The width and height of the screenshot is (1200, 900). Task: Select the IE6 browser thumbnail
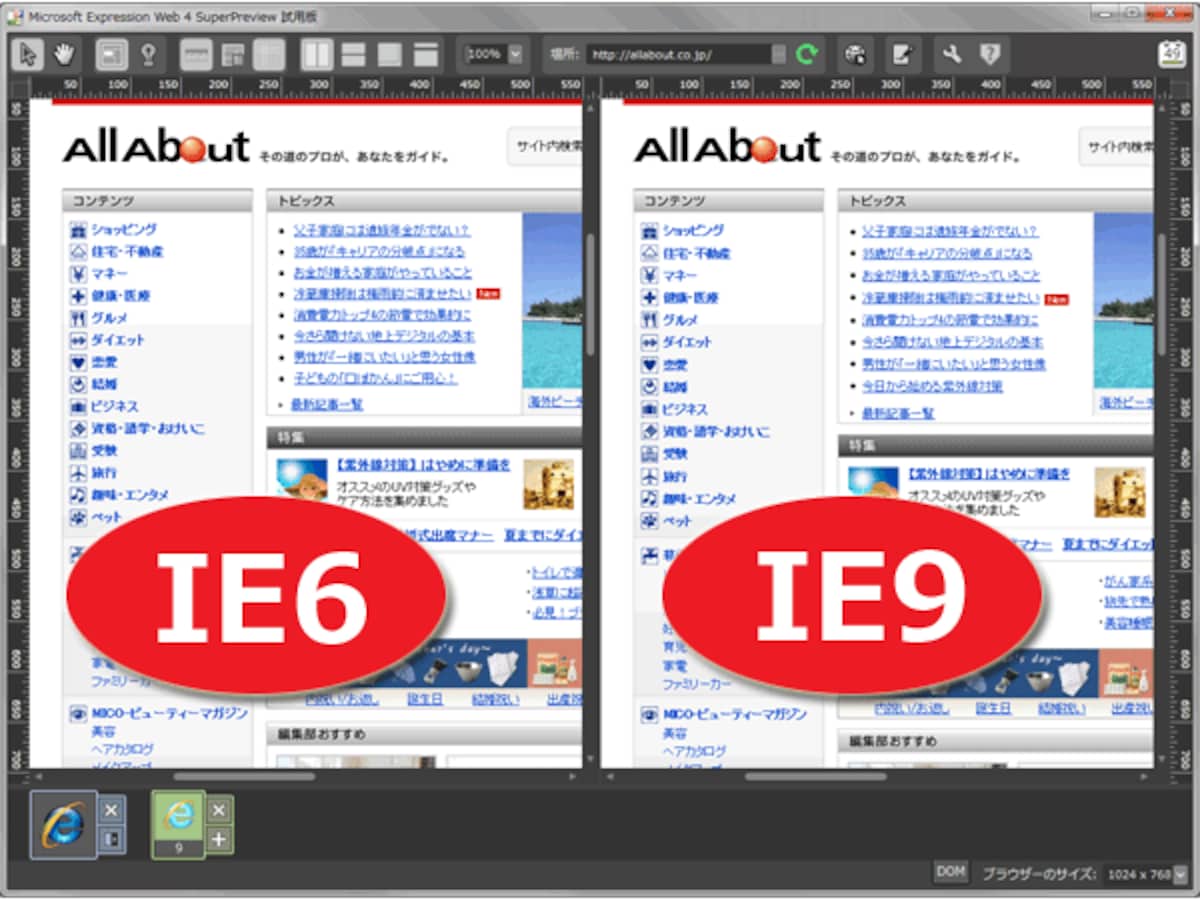[64, 824]
